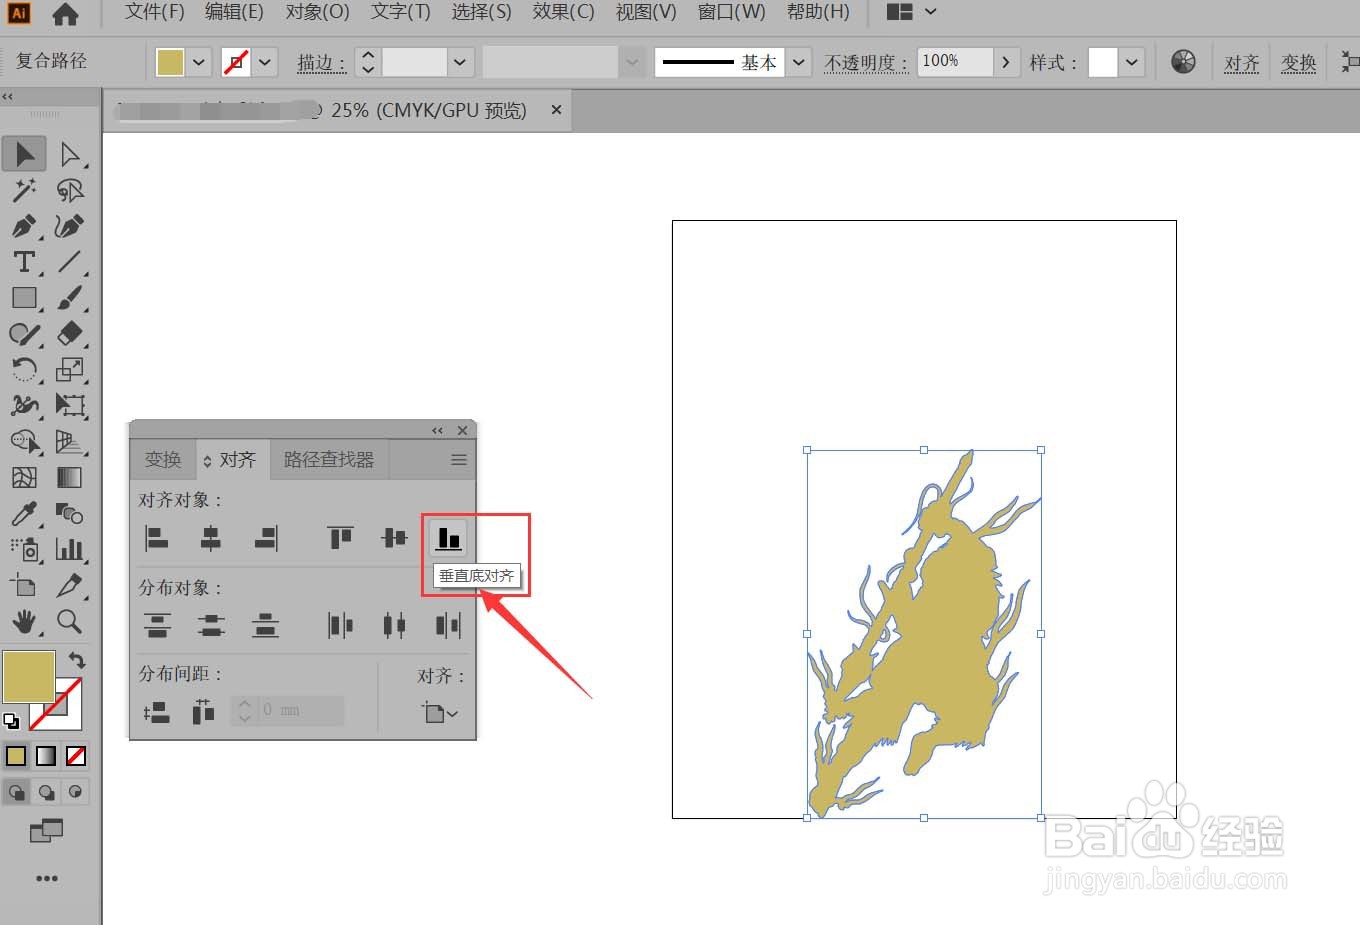This screenshot has height=925, width=1360.
Task: Toggle None fill mode button
Action: point(76,757)
